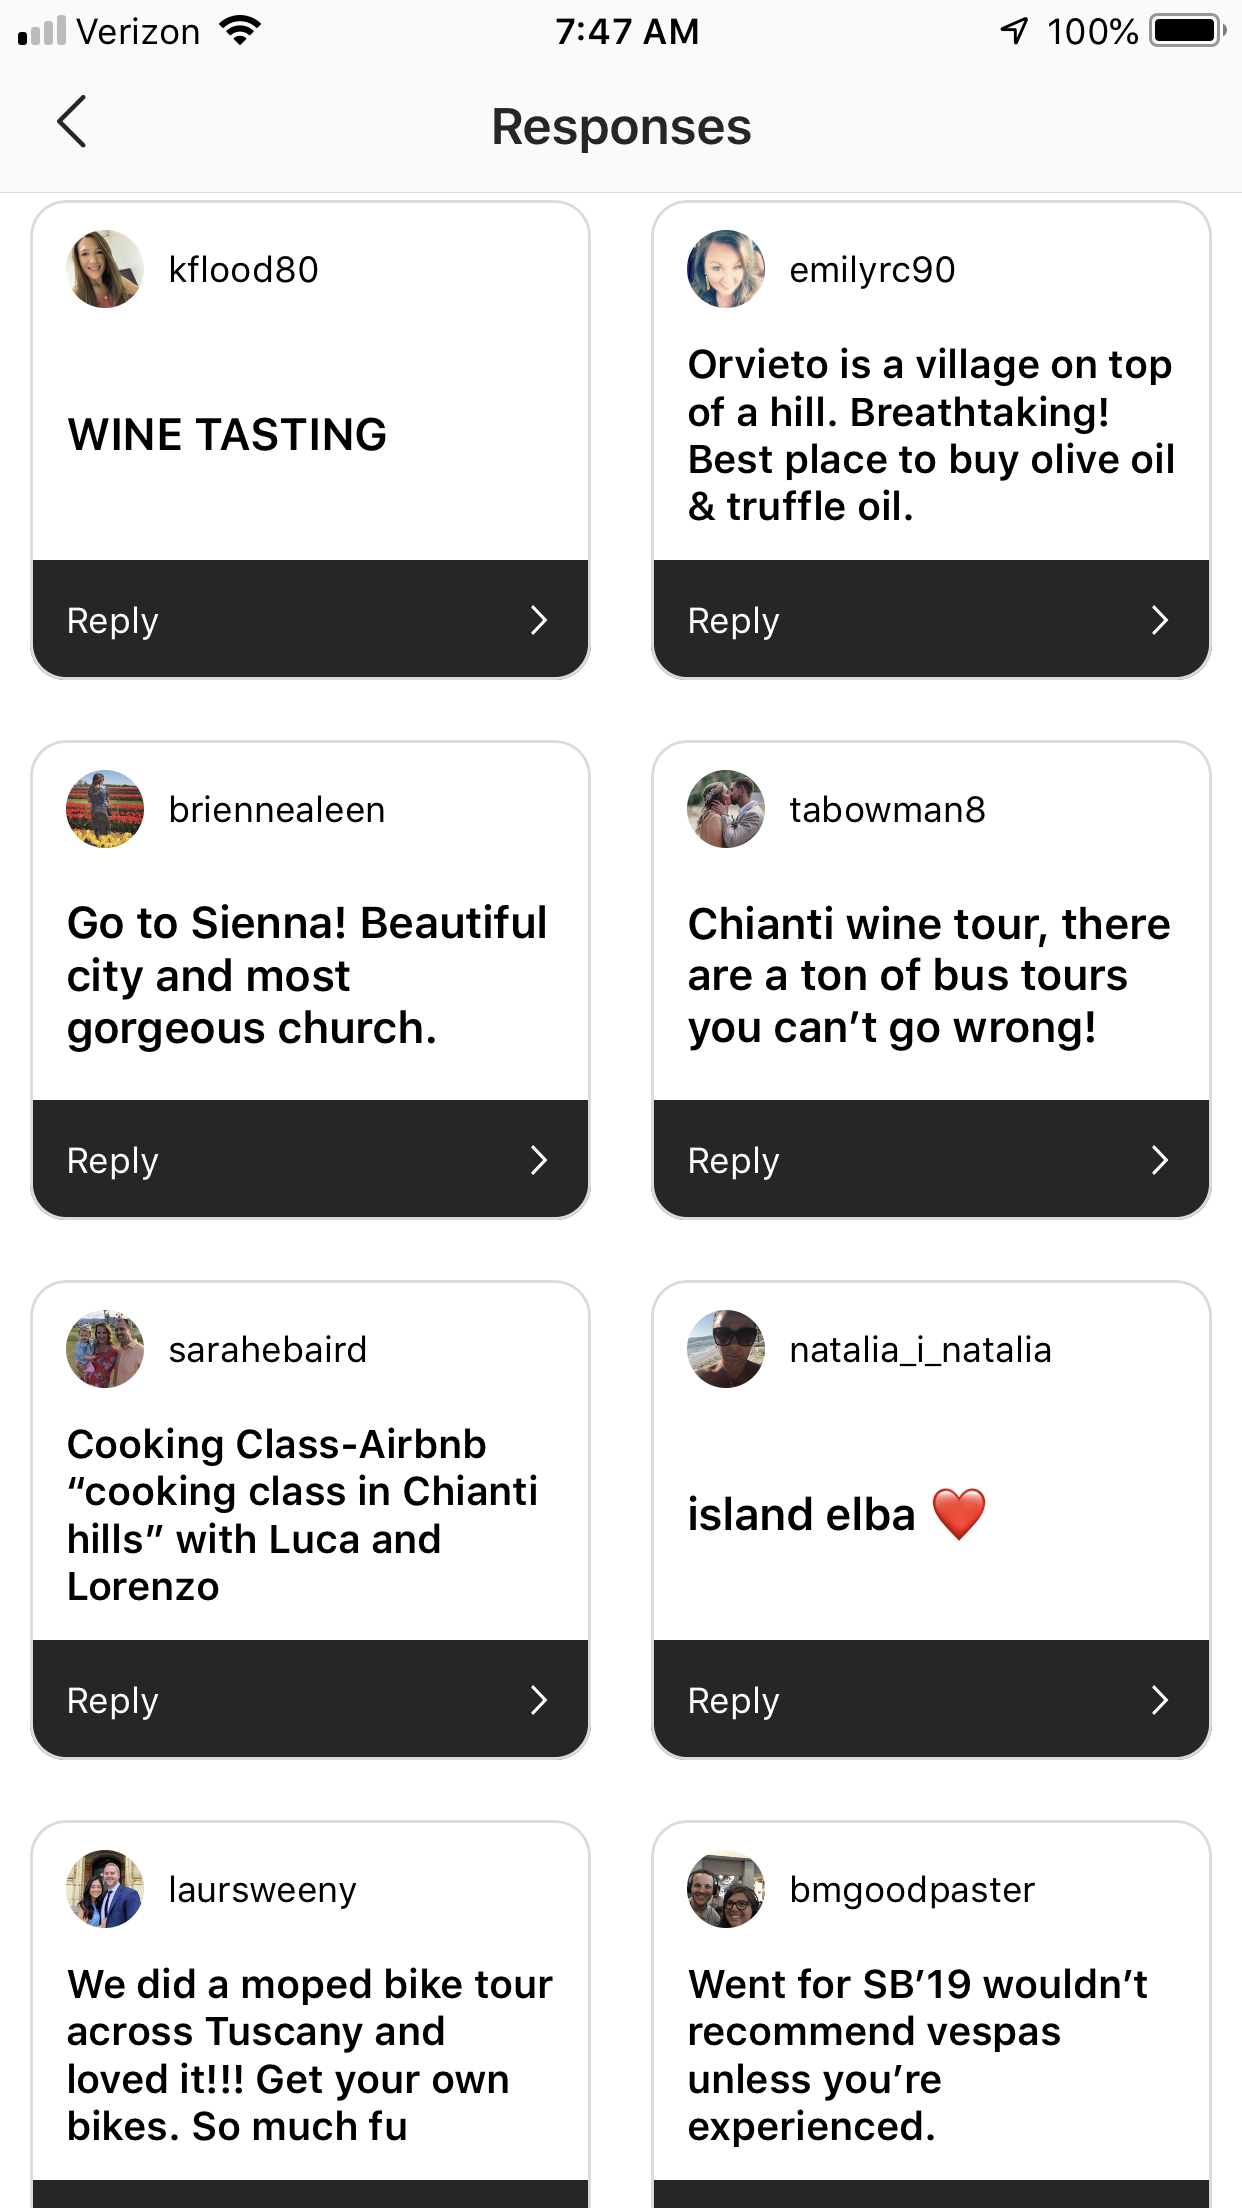Open emilyrc90's profile avatar
Image resolution: width=1242 pixels, height=2208 pixels.
tap(726, 269)
